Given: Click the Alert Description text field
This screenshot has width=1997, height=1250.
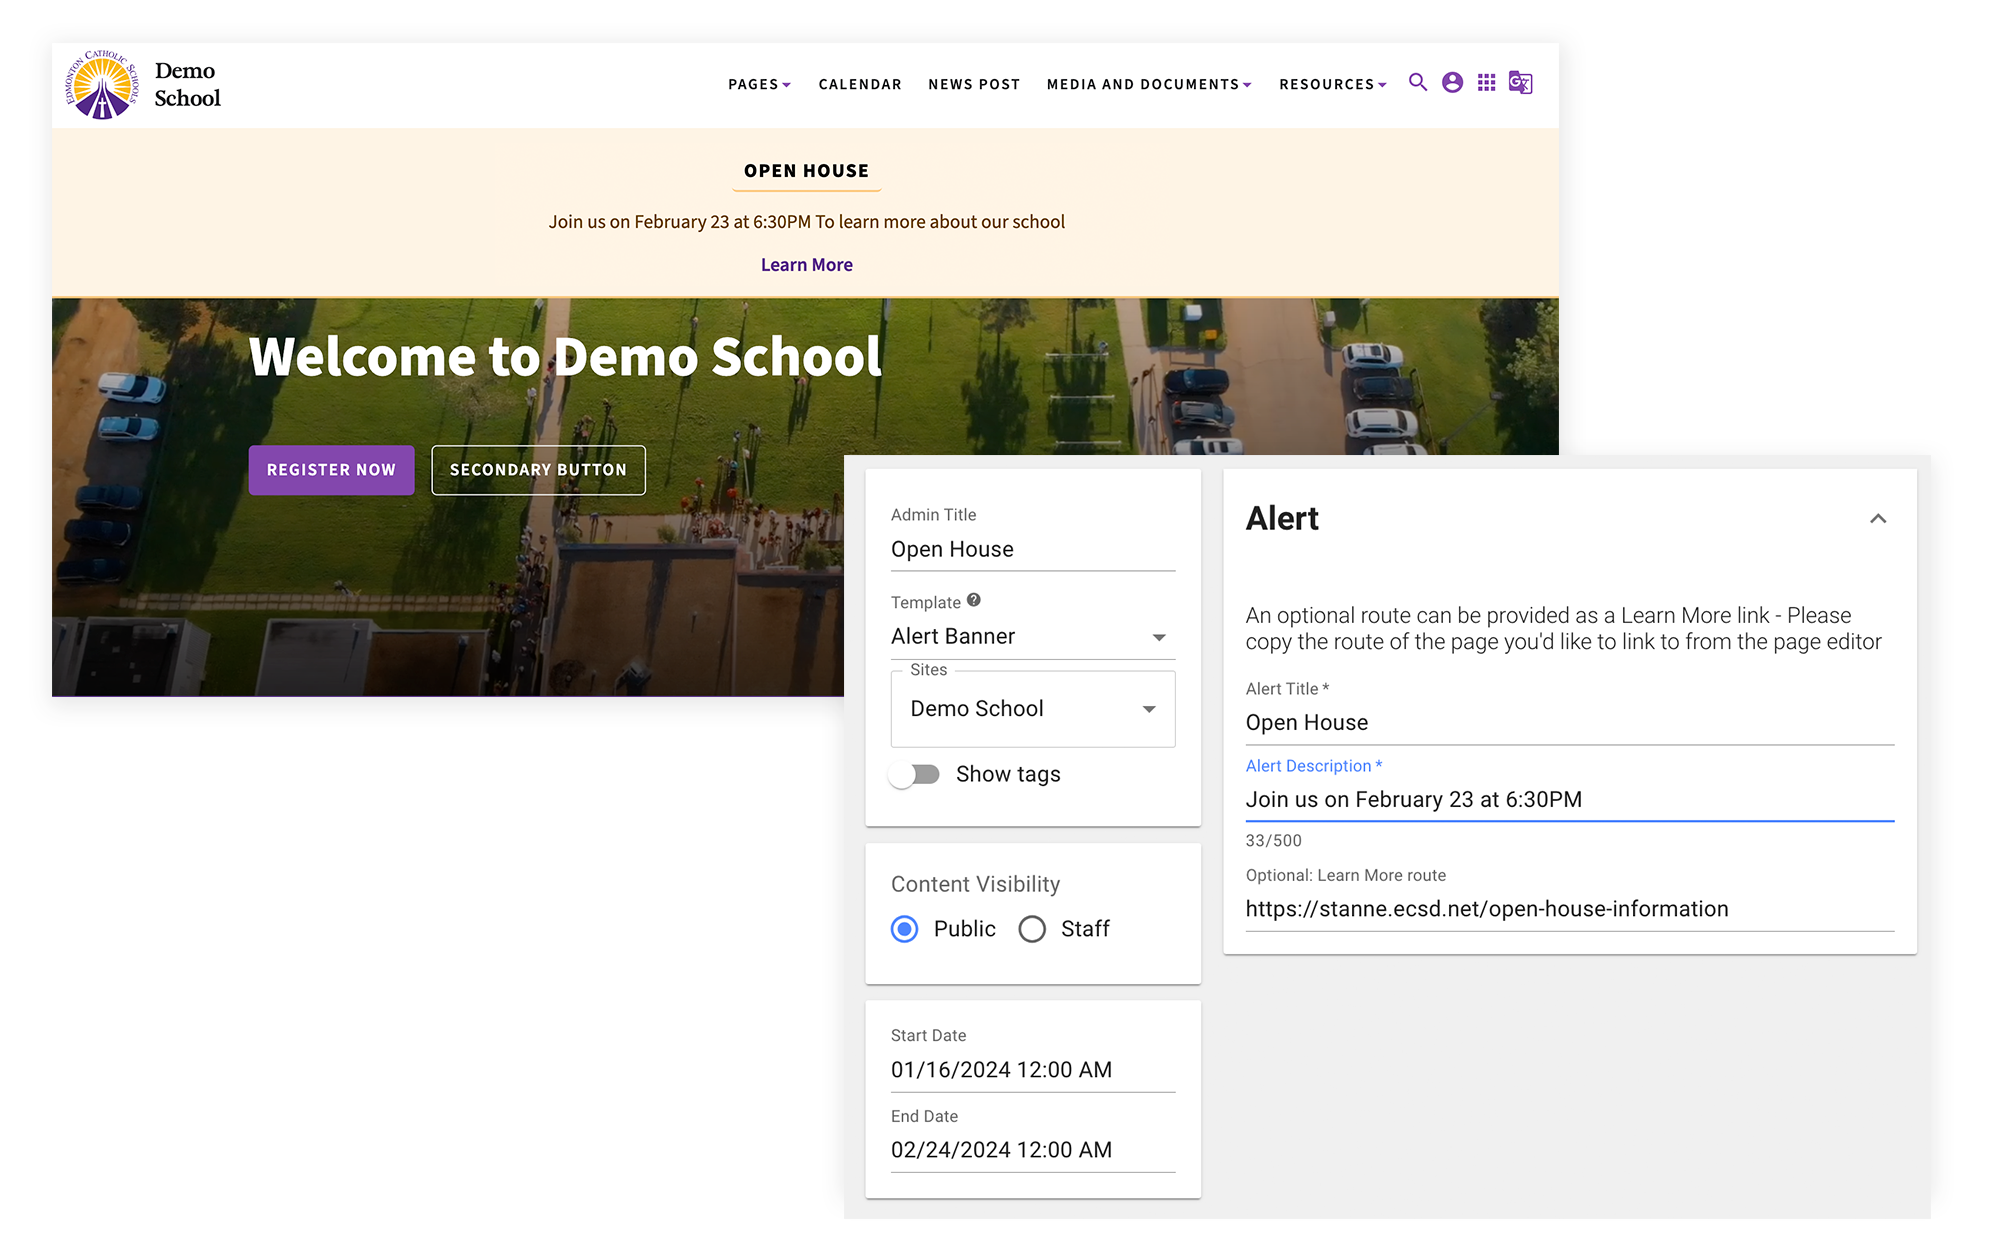Looking at the screenshot, I should pos(1568,800).
